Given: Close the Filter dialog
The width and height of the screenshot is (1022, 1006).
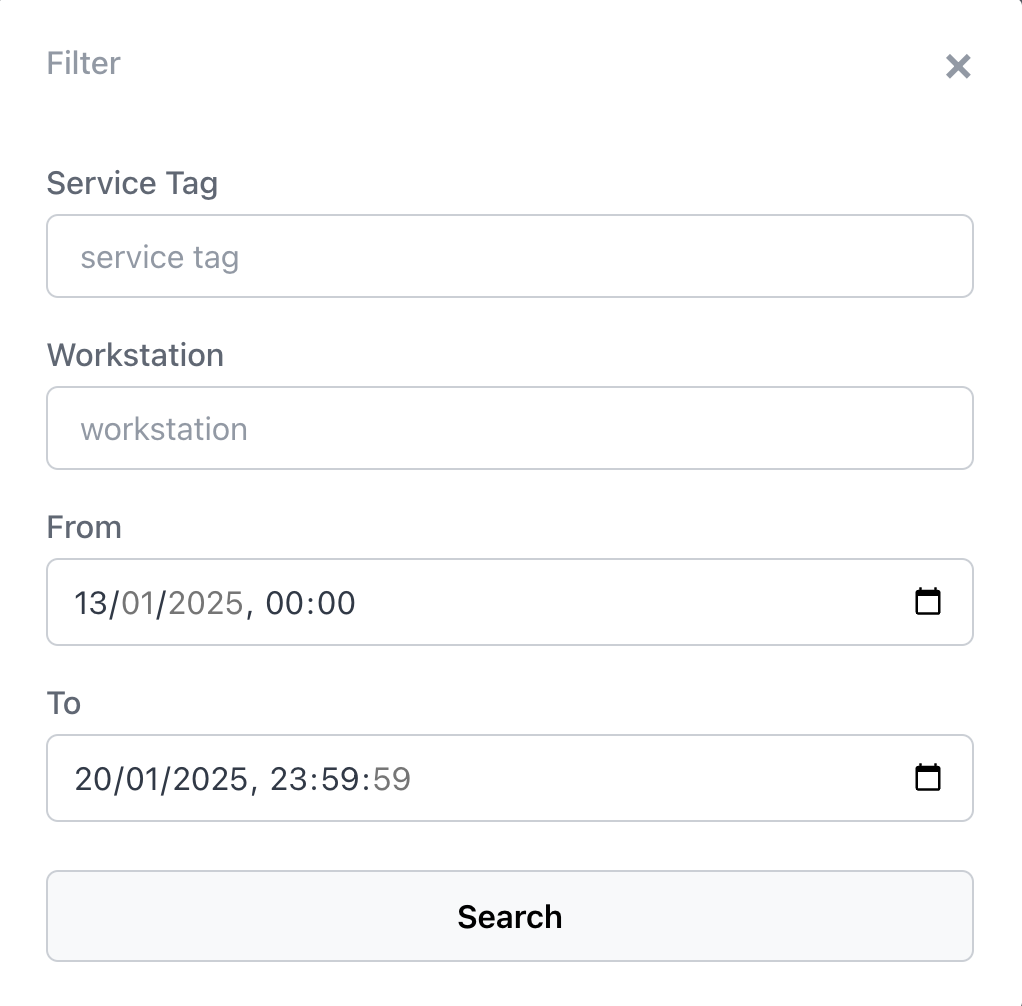Looking at the screenshot, I should (x=958, y=67).
